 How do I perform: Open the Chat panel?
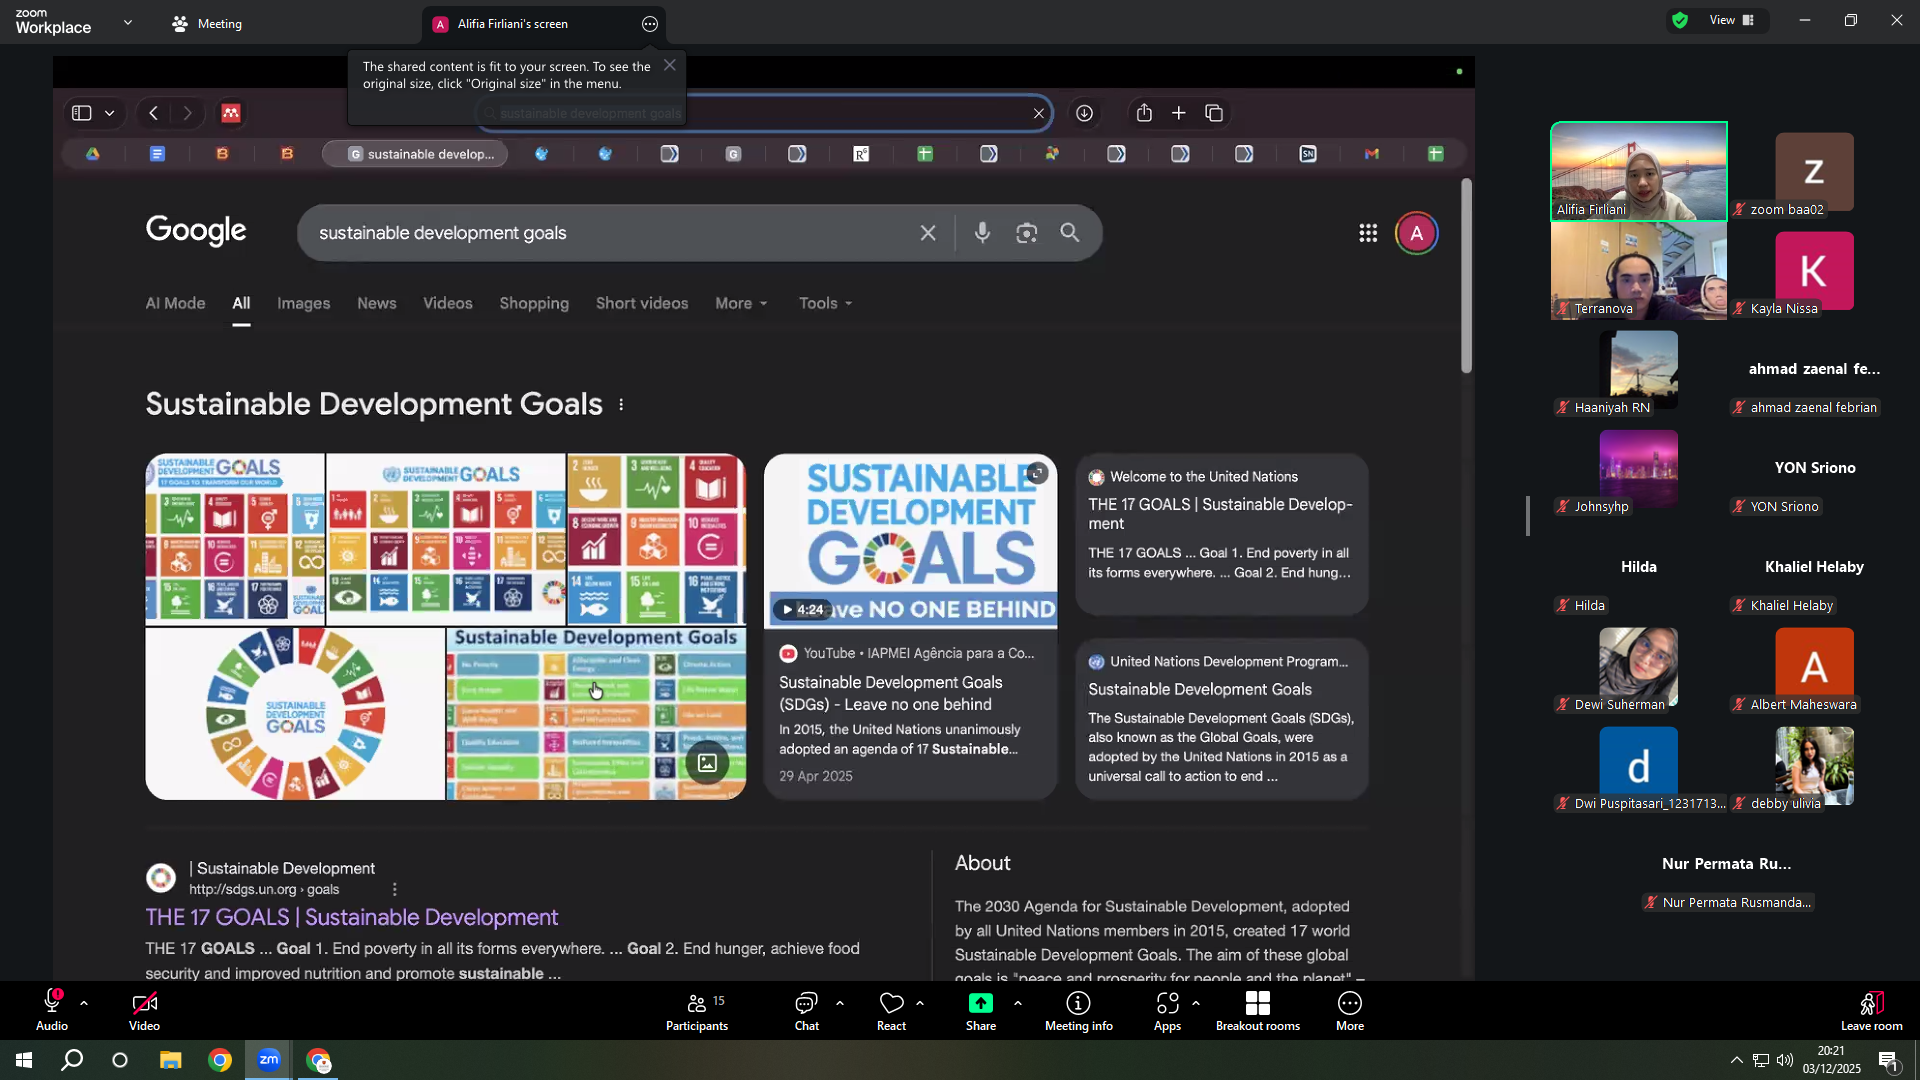click(806, 1010)
